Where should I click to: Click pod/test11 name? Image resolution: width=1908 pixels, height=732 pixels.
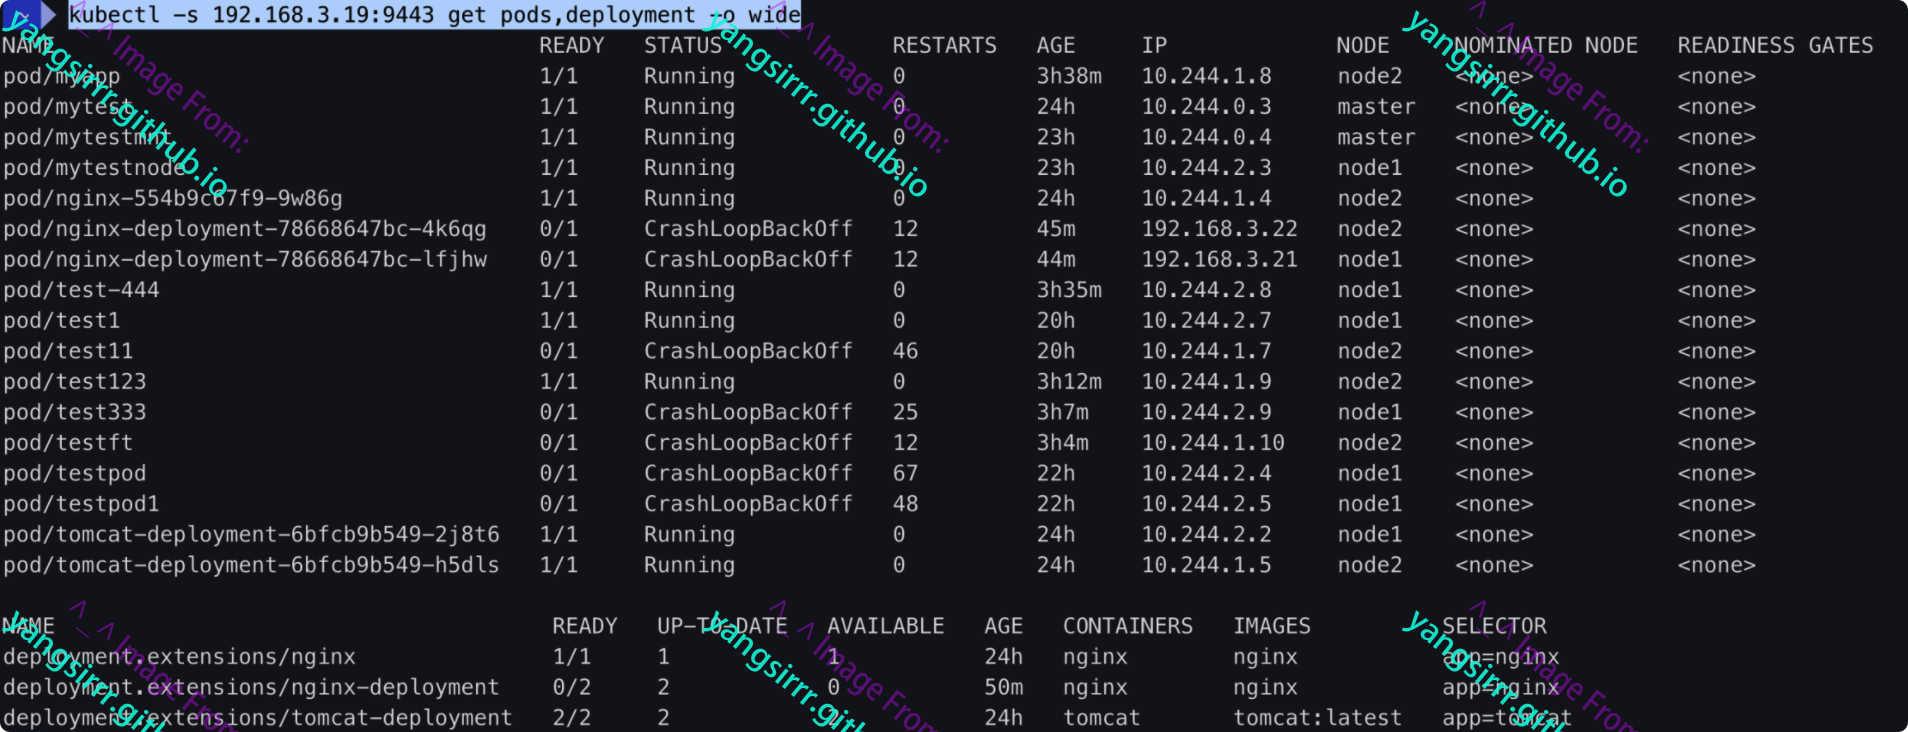pyautogui.click(x=68, y=351)
